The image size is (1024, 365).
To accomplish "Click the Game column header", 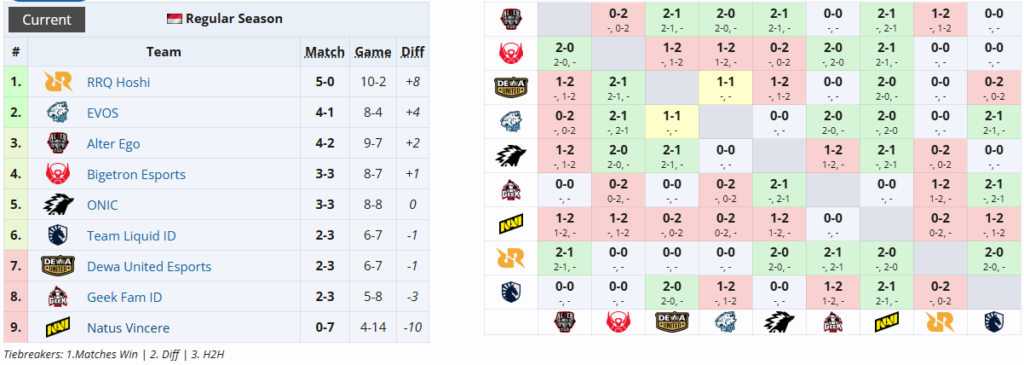I will [x=373, y=52].
